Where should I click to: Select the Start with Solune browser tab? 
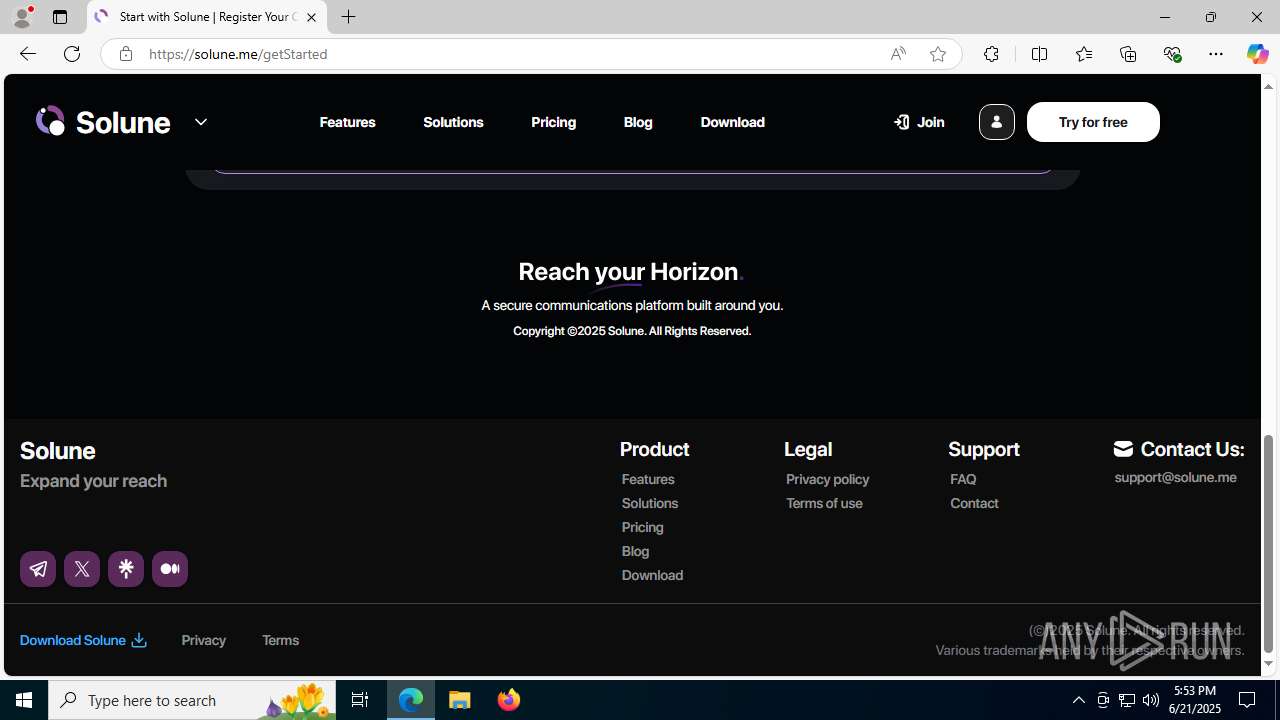[207, 17]
